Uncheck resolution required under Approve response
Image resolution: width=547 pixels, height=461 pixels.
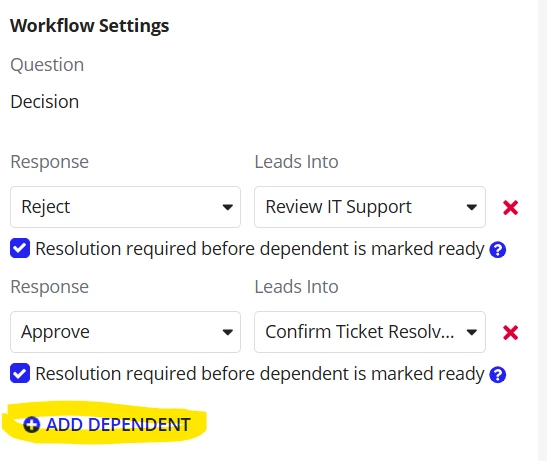coord(20,373)
